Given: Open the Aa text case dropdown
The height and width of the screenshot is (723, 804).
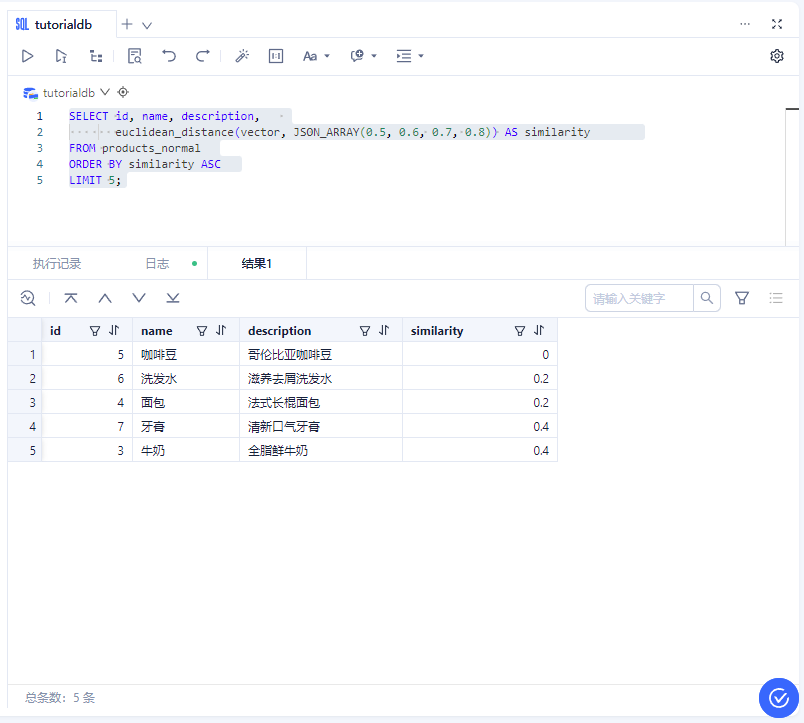Looking at the screenshot, I should (x=316, y=56).
